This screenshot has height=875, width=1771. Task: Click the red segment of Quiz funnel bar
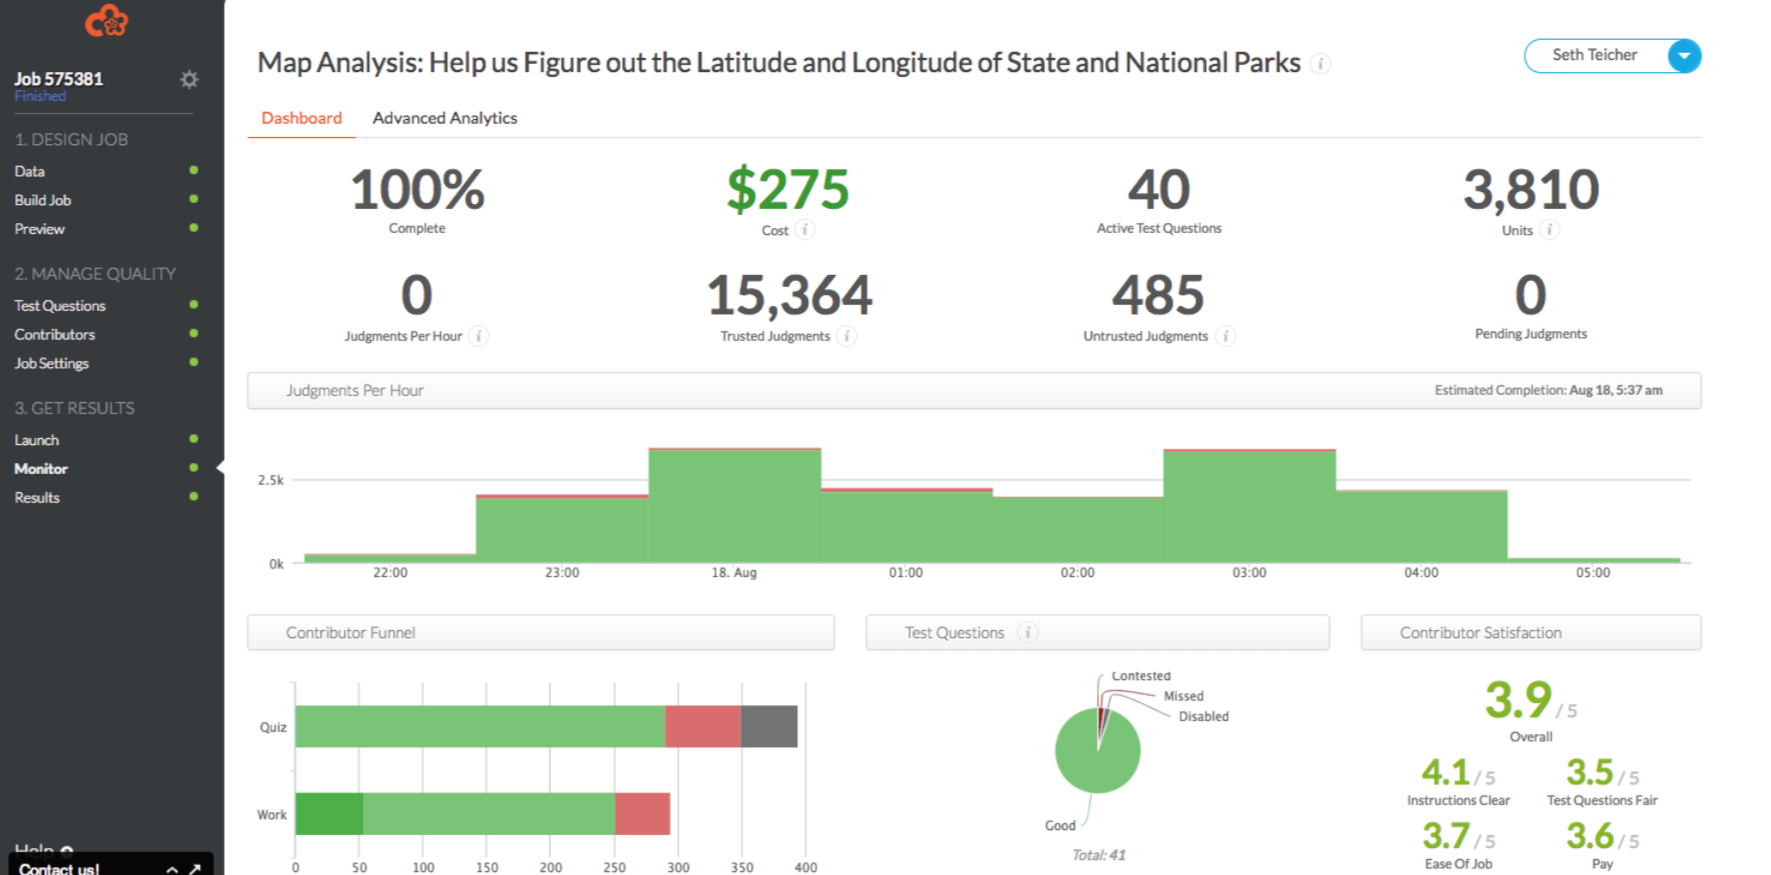(703, 726)
